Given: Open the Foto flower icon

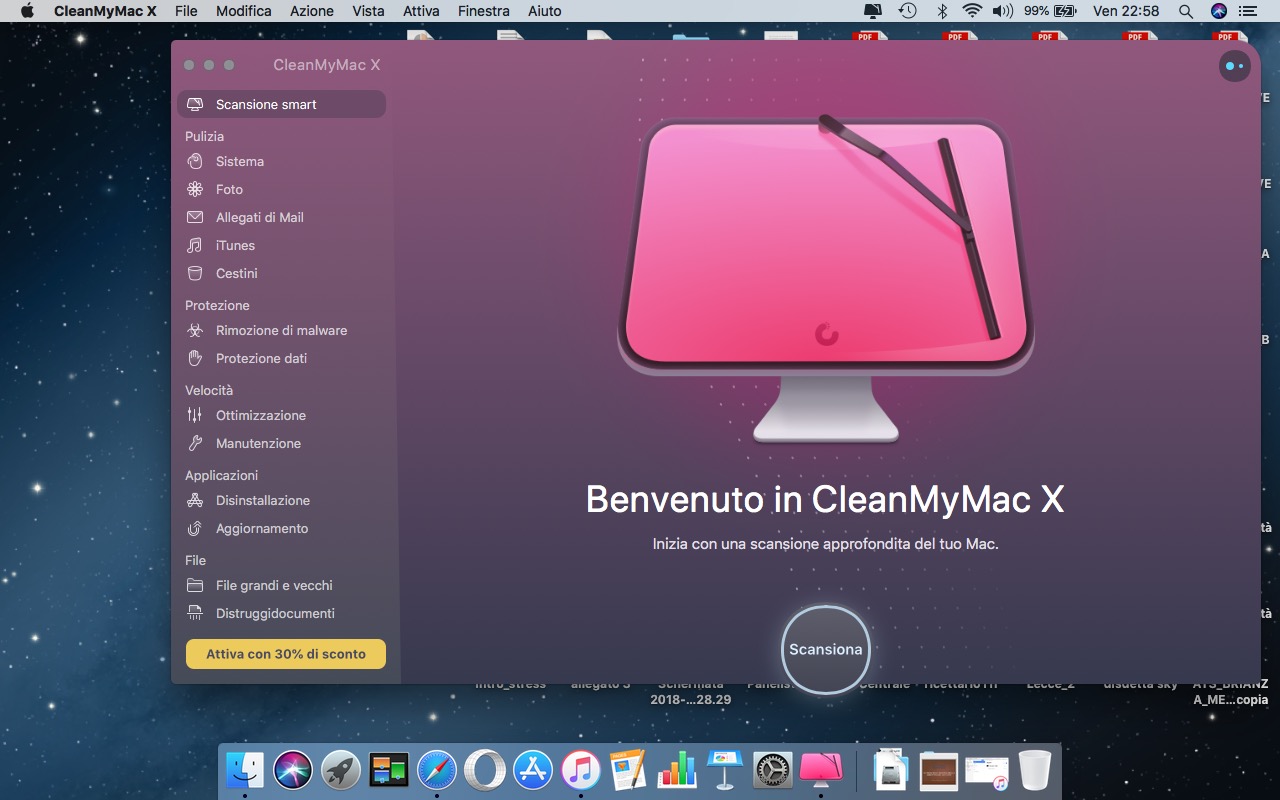Looking at the screenshot, I should click(x=195, y=189).
